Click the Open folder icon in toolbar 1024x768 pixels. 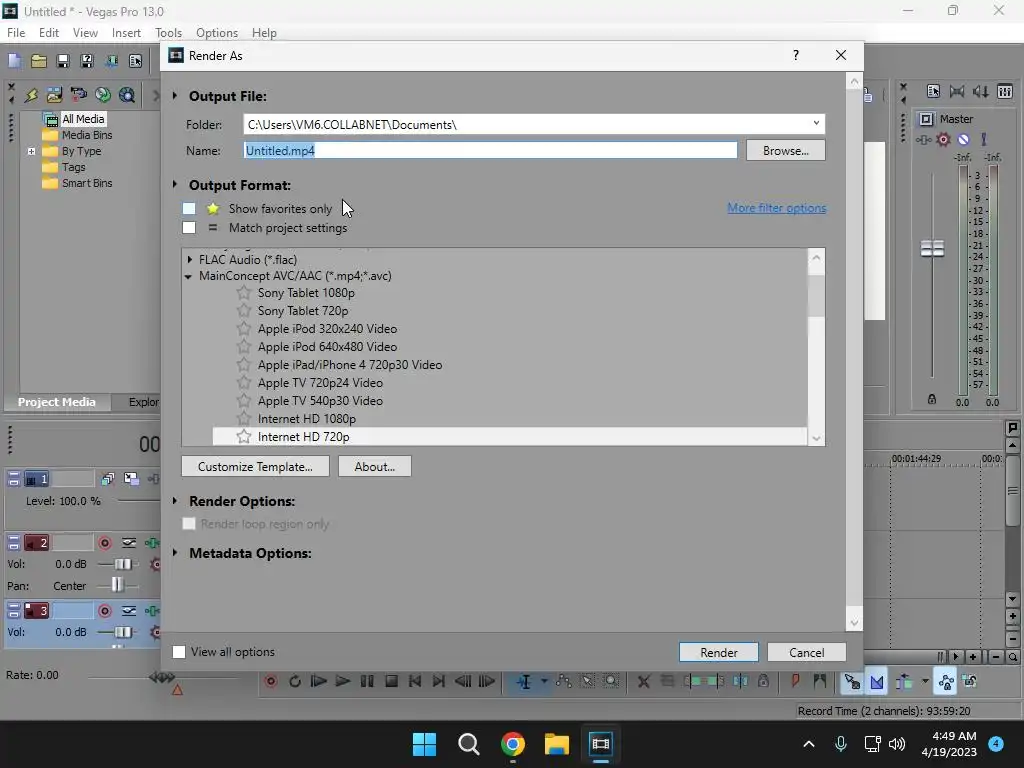click(39, 61)
